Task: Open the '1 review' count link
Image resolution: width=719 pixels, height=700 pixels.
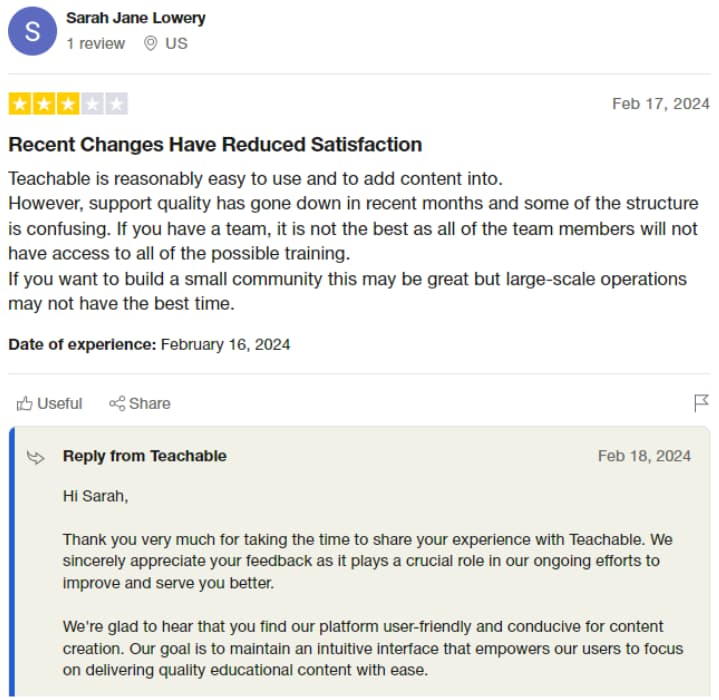Action: point(95,44)
